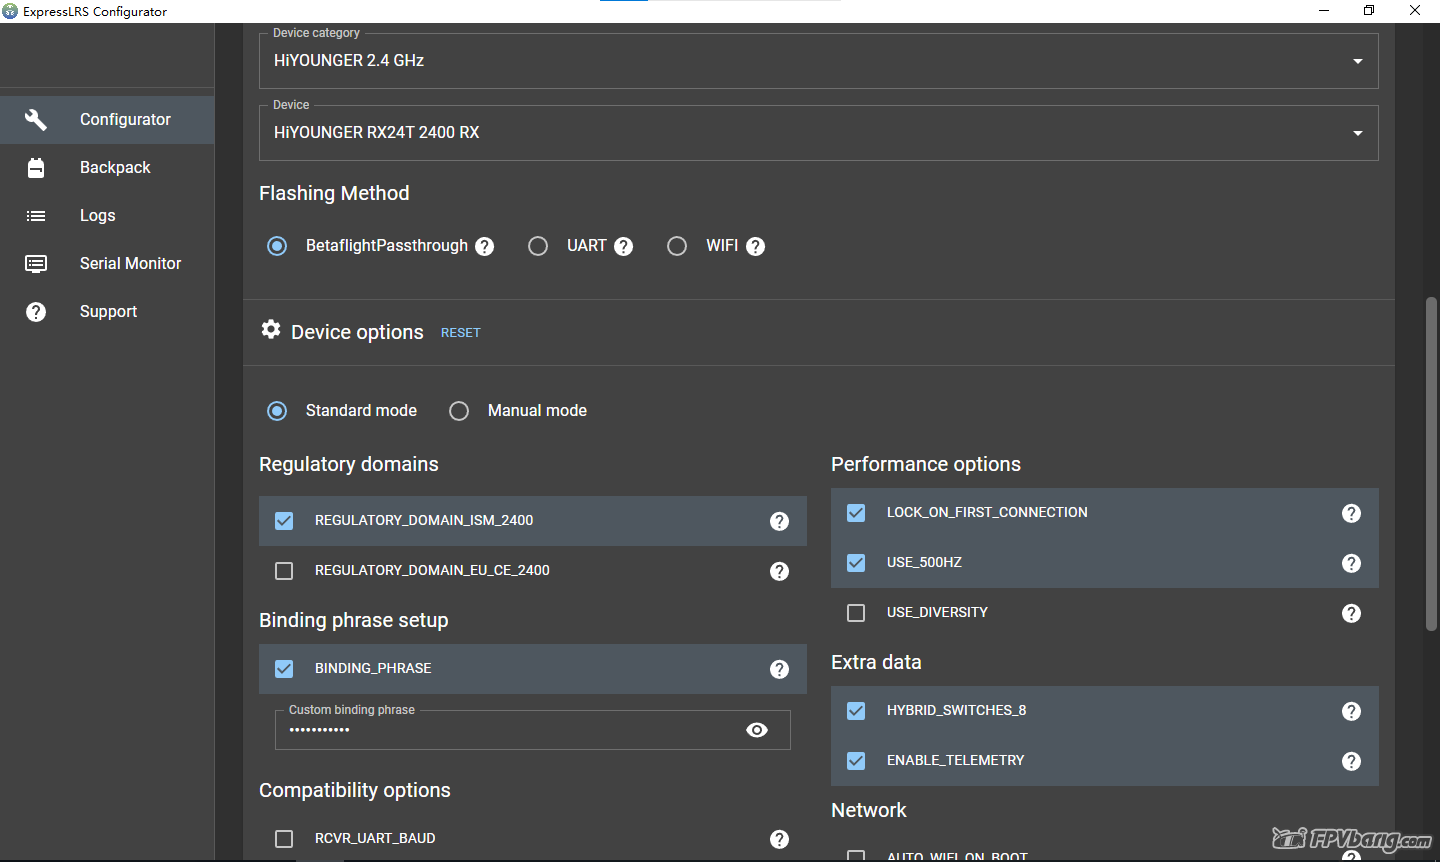This screenshot has height=862, width=1440.
Task: Open the Device dropdown showing HiYOUNGER RX24T
Action: click(x=818, y=133)
